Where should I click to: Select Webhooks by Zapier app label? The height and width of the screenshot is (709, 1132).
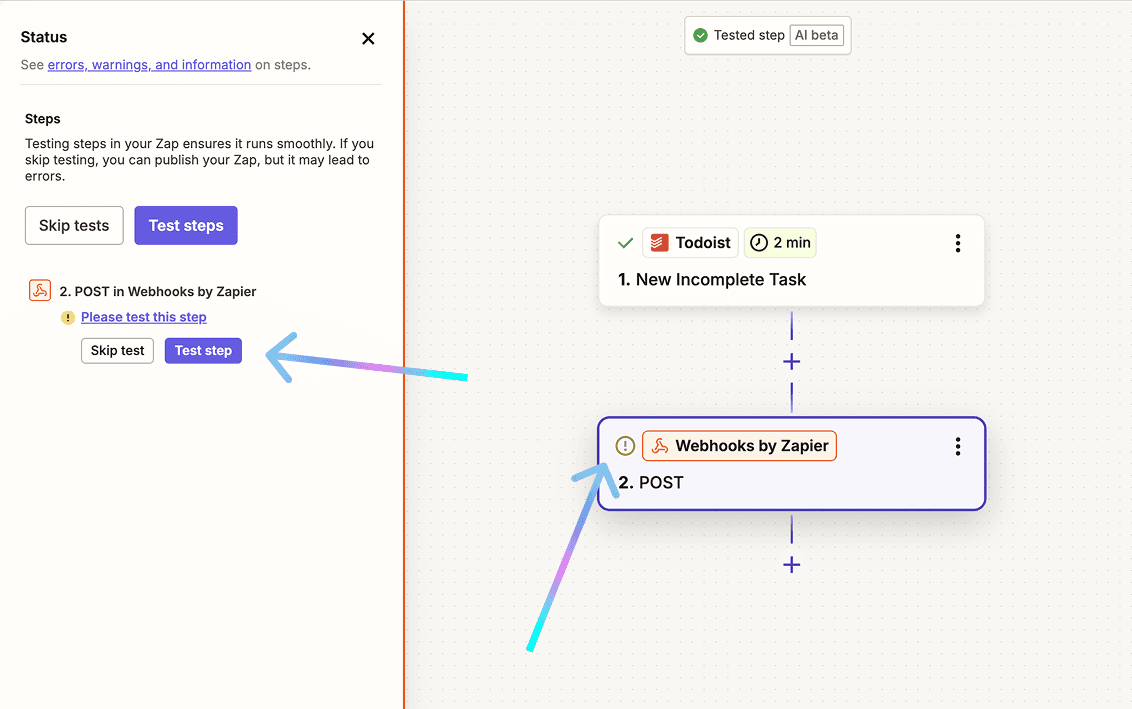click(752, 446)
